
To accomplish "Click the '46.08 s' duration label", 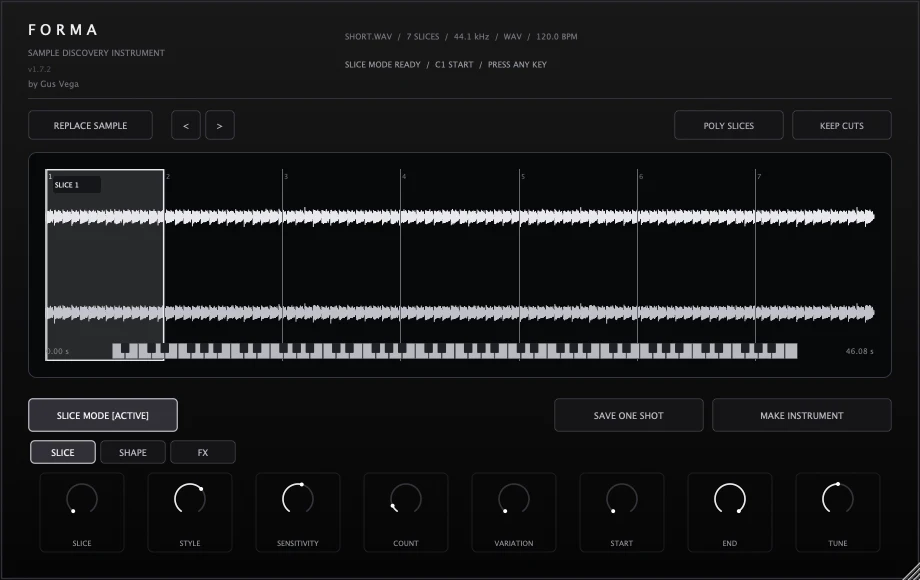I will (860, 351).
